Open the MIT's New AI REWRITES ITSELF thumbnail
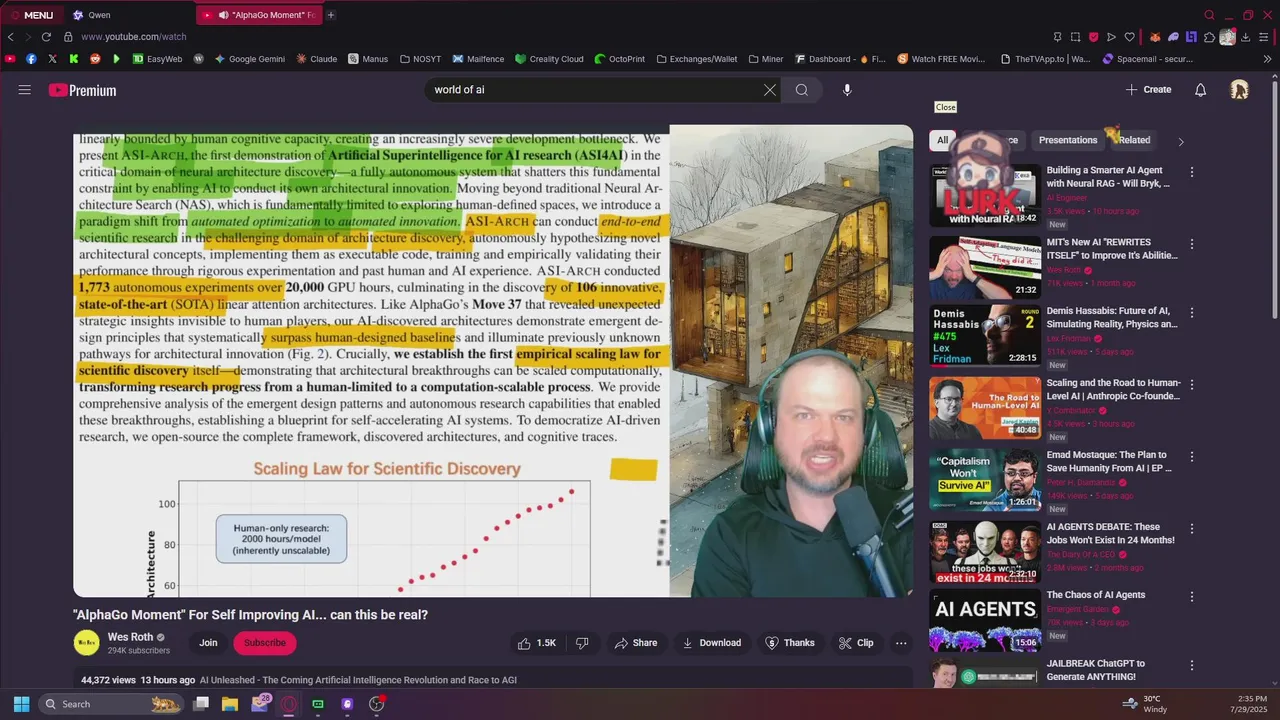 click(985, 267)
